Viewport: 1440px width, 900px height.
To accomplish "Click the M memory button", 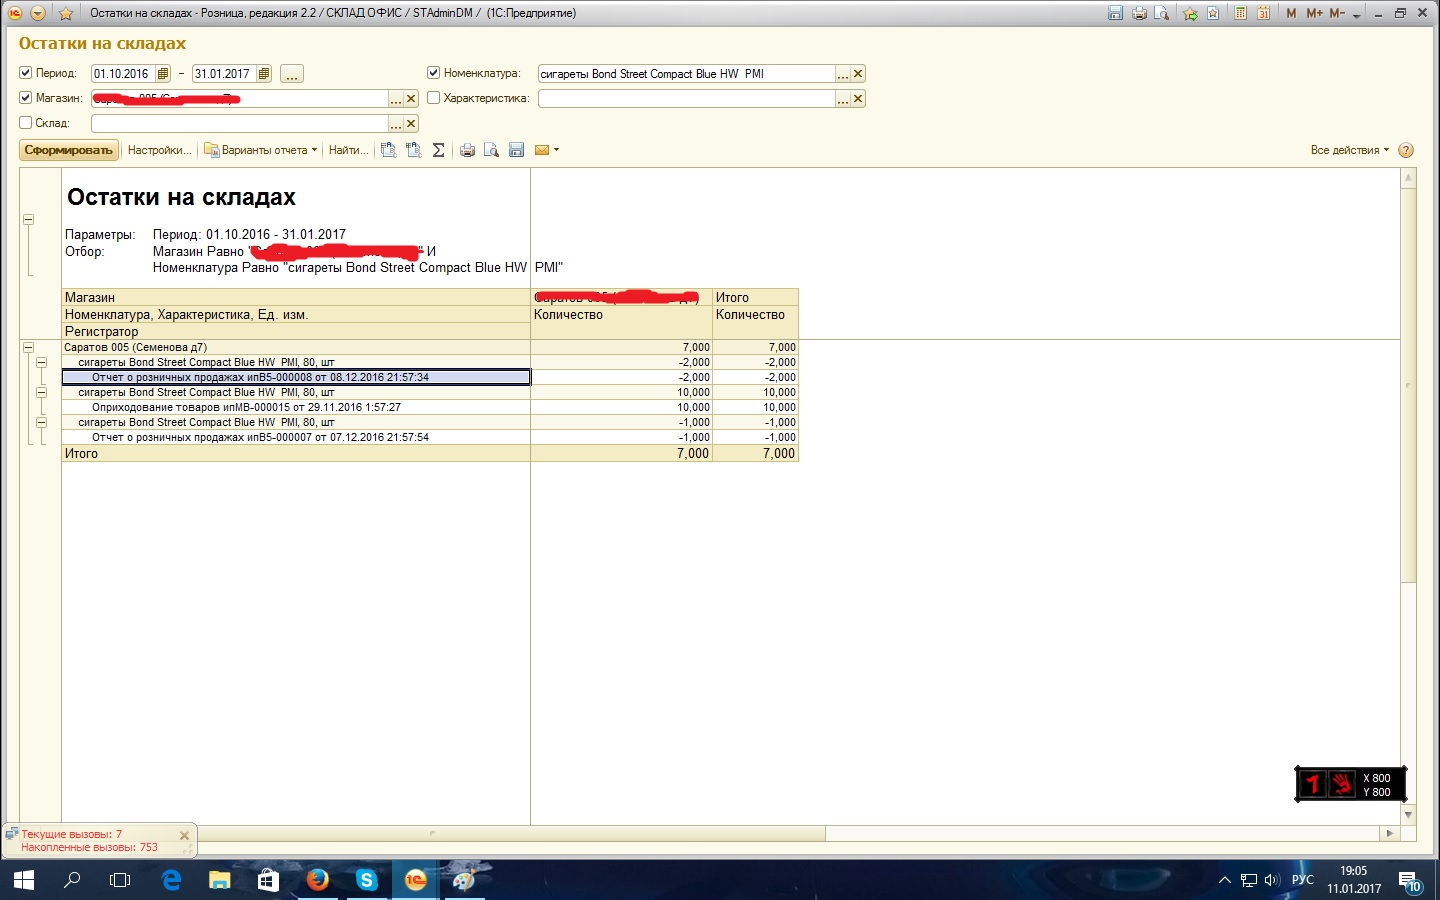I will click(x=1291, y=13).
